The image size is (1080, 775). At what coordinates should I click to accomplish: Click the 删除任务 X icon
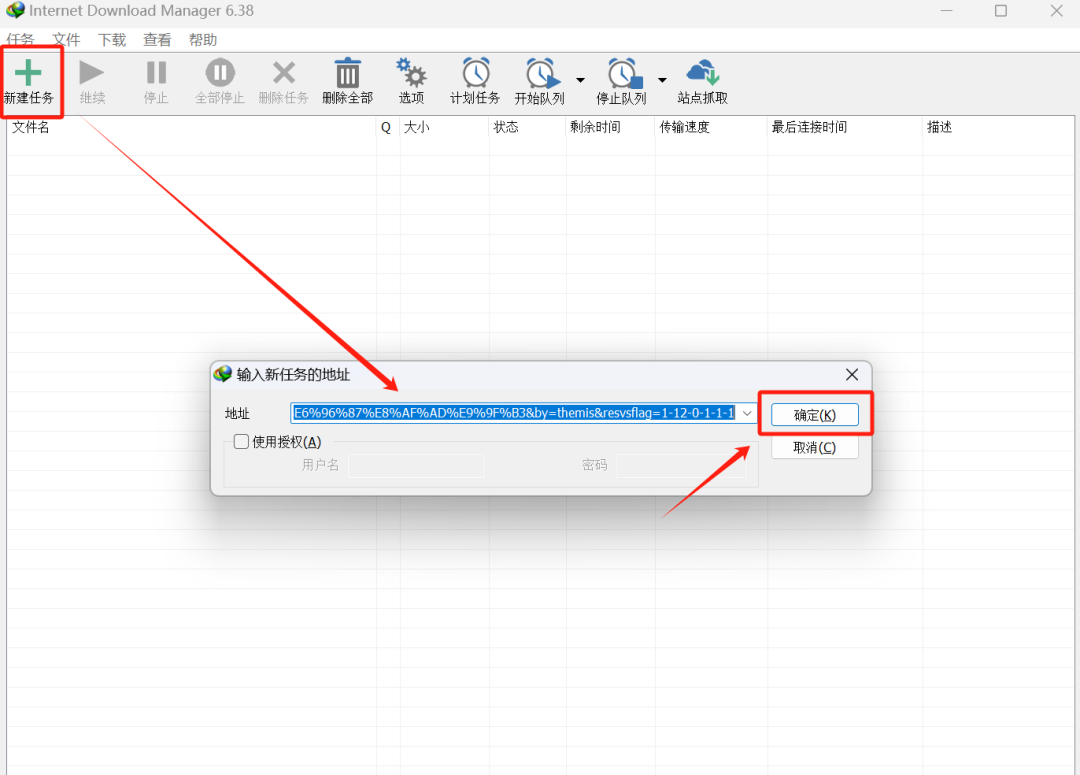(284, 72)
